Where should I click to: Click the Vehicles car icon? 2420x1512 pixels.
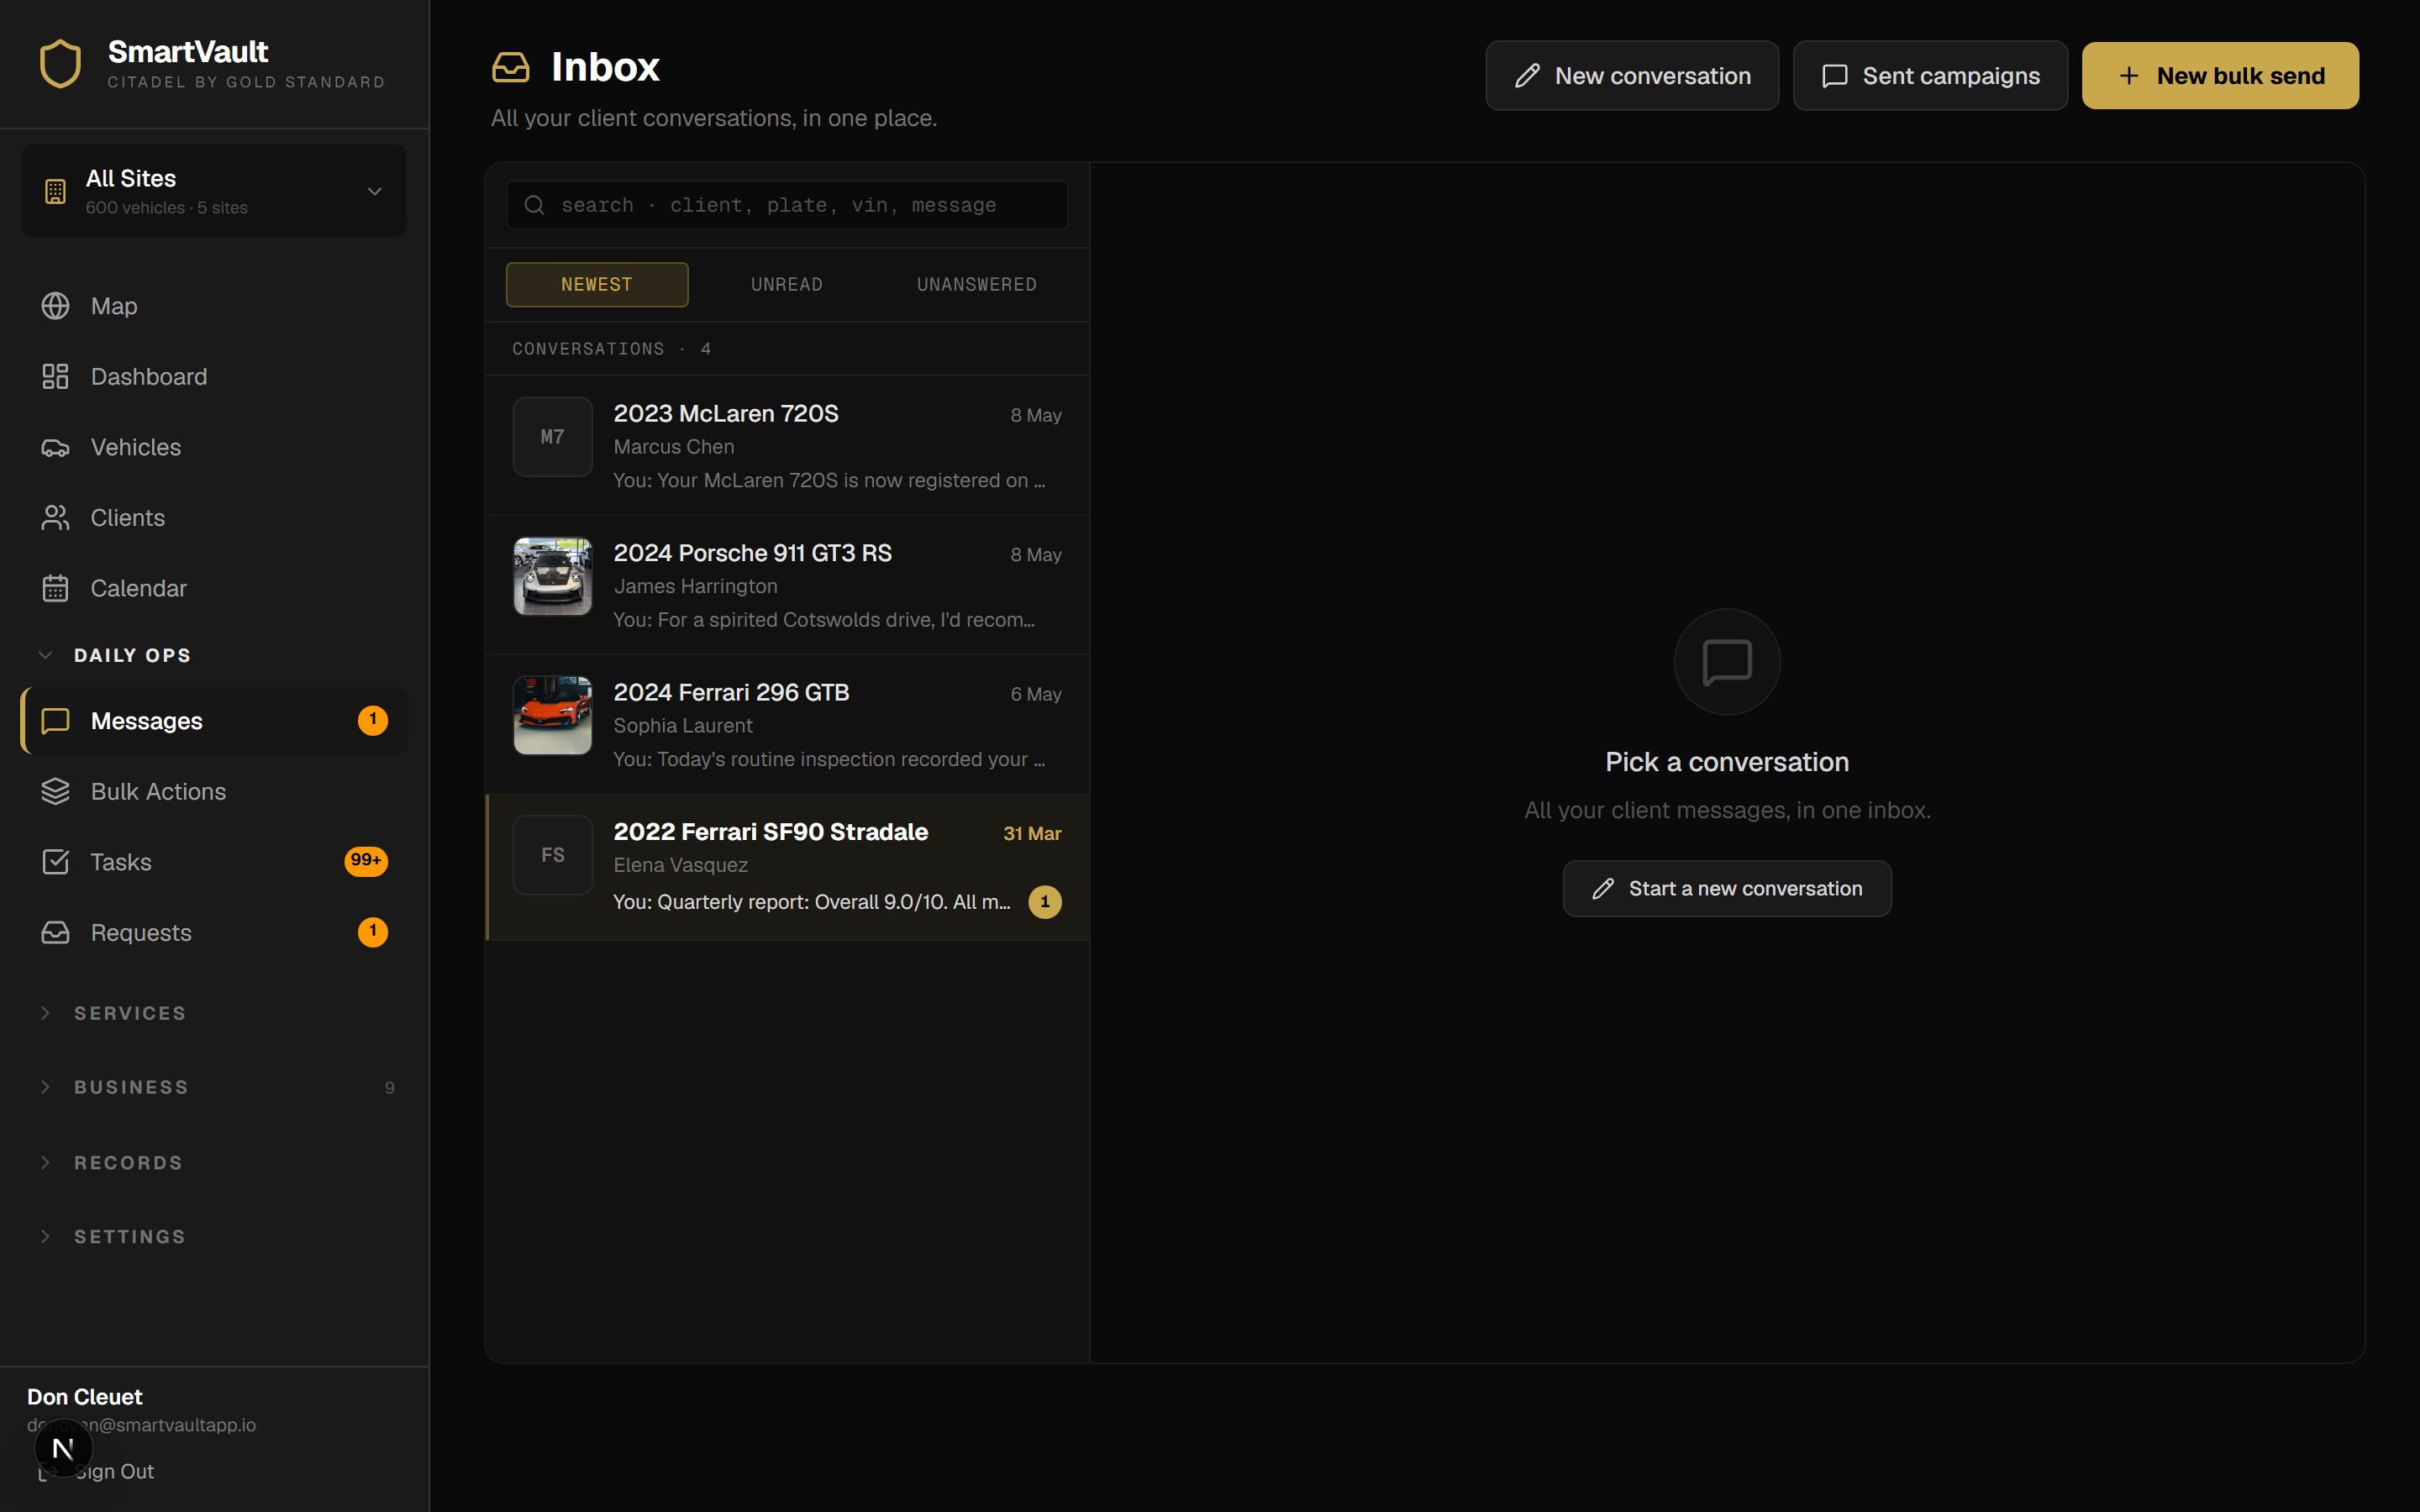coord(55,447)
